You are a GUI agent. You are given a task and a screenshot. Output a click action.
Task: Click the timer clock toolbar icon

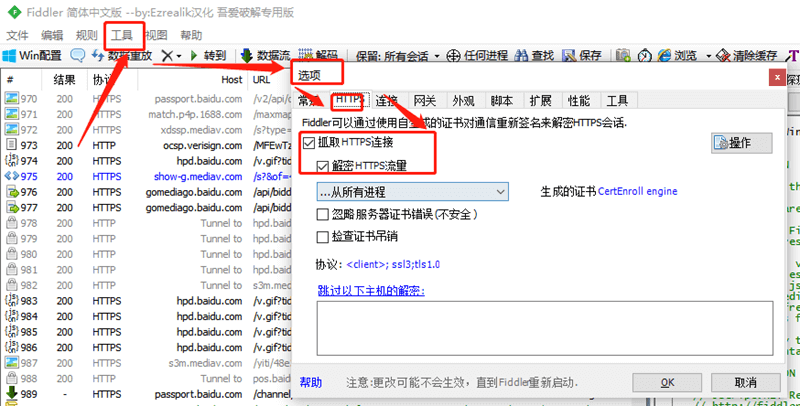click(x=645, y=56)
